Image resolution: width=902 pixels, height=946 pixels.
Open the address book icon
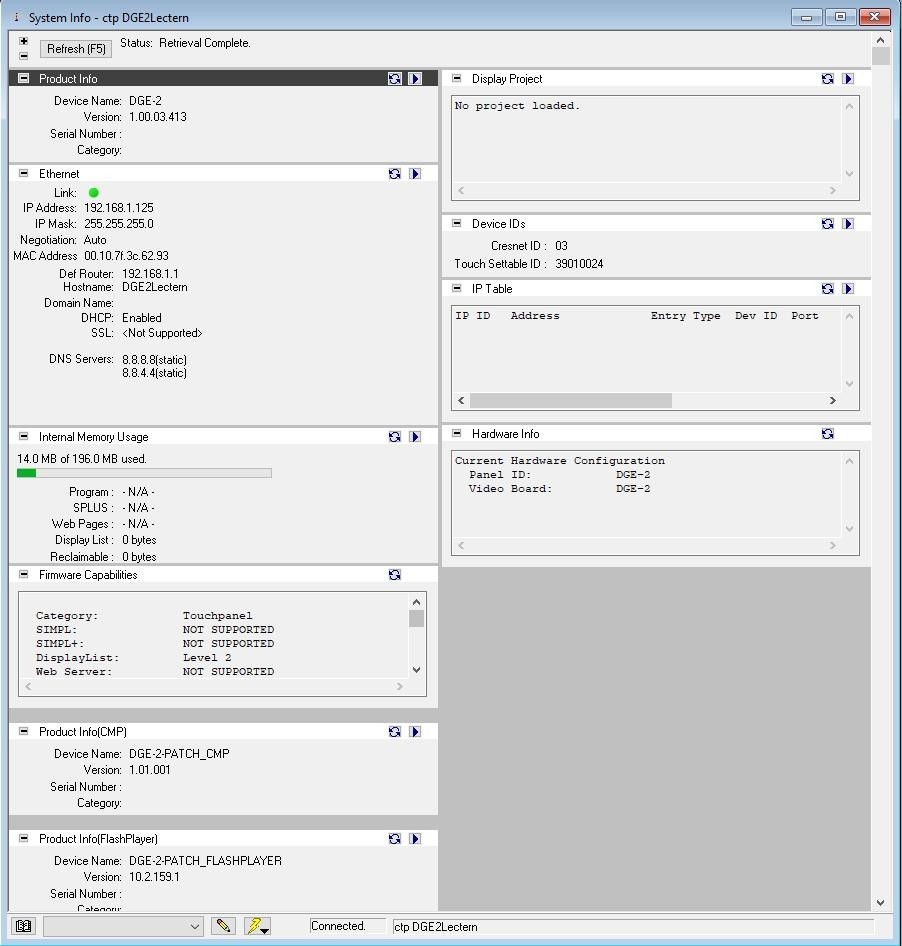[24, 925]
